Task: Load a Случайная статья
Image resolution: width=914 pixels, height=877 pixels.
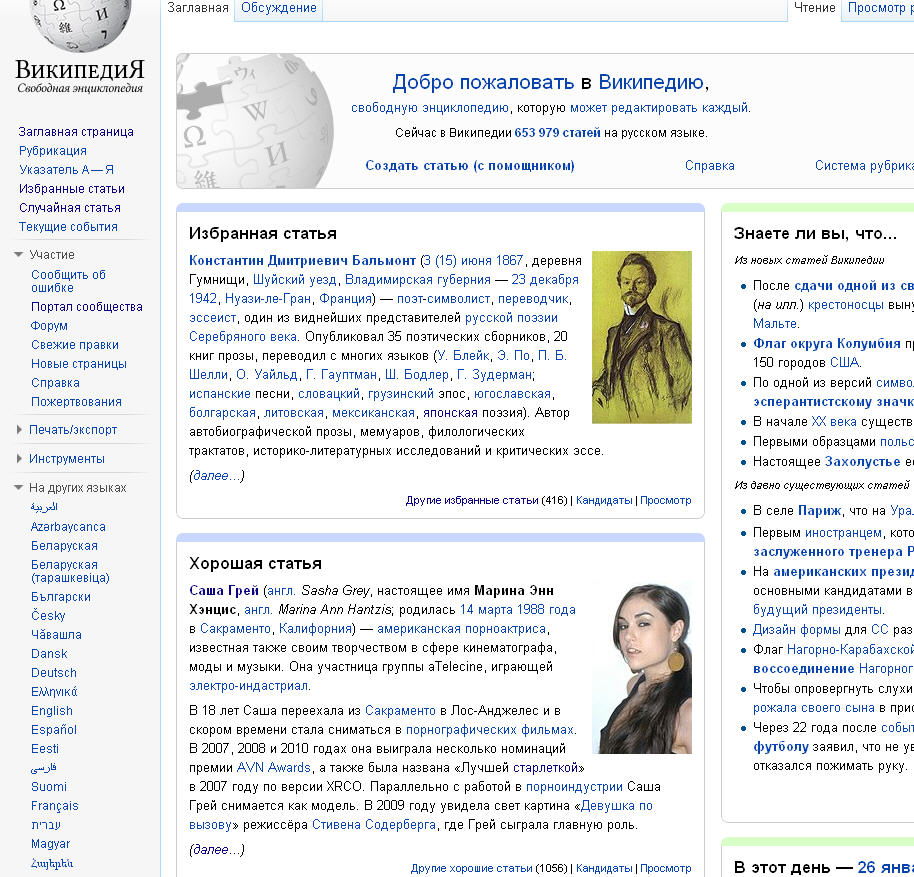Action: [x=70, y=208]
